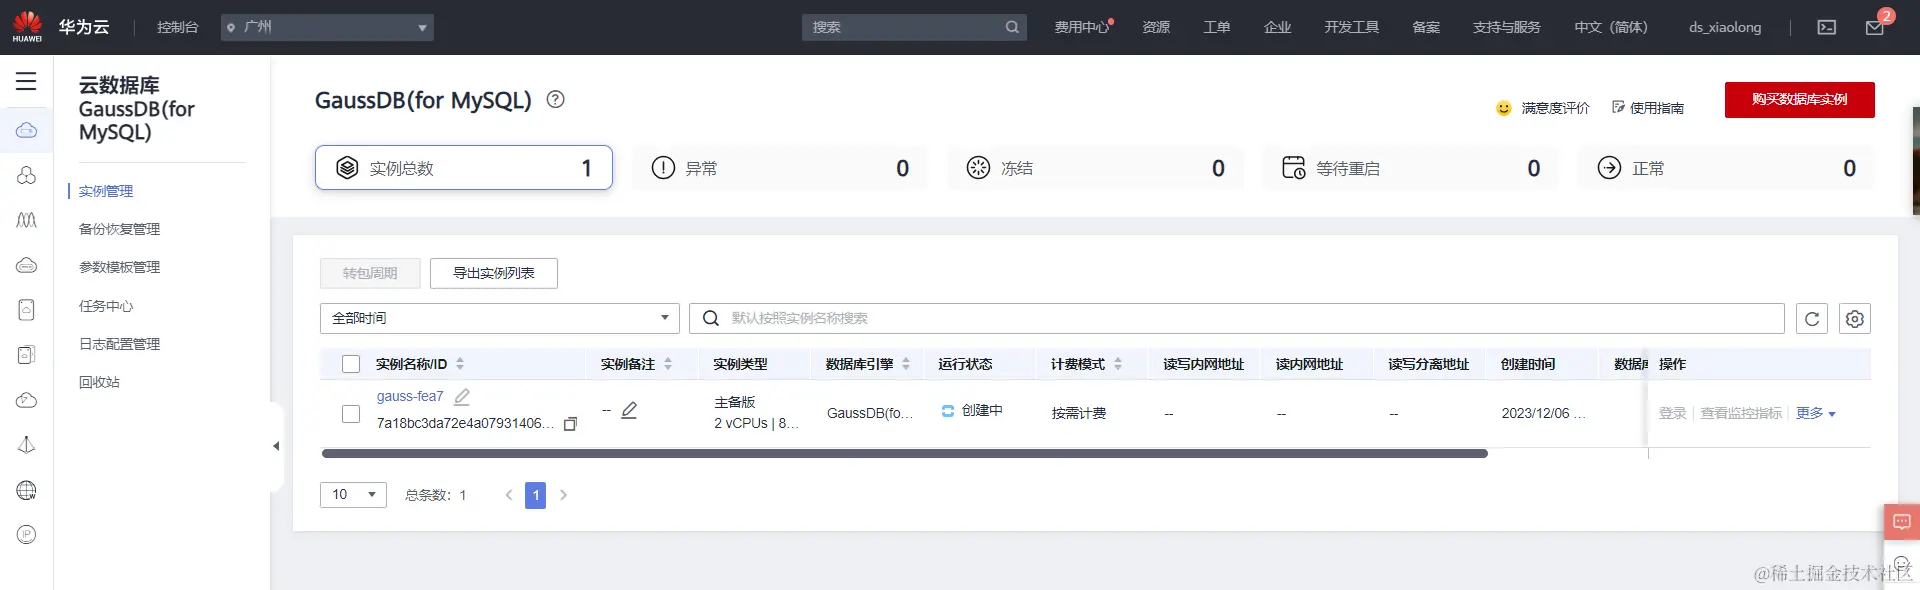Open the hamburger navigation menu

pos(26,82)
